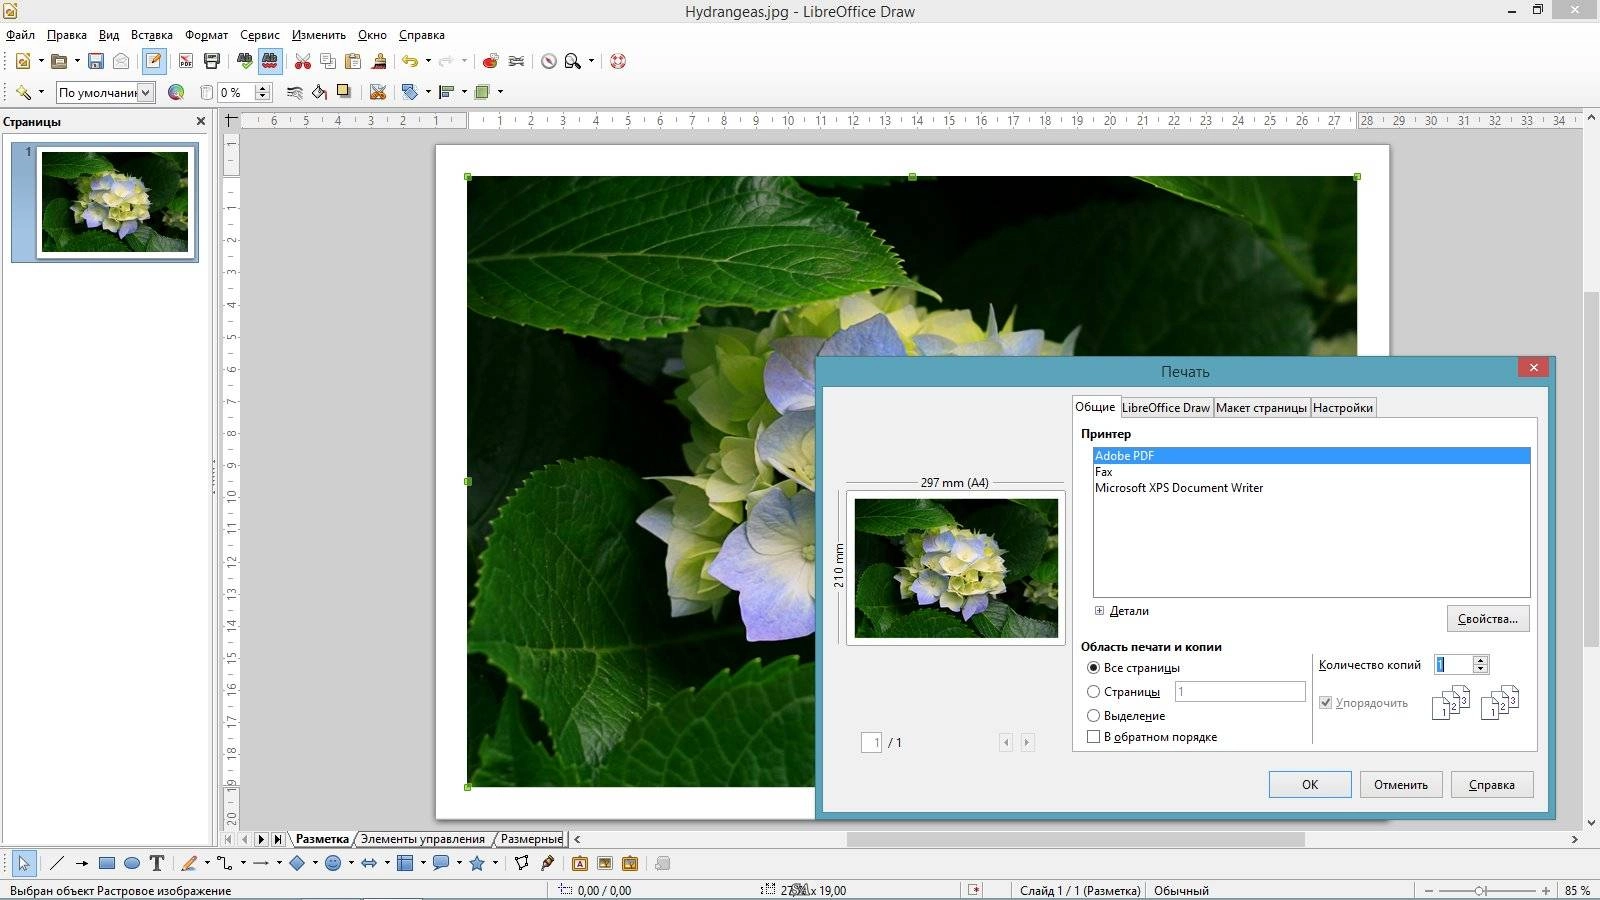Click the Print directly icon
The width and height of the screenshot is (1600, 900).
click(x=211, y=61)
